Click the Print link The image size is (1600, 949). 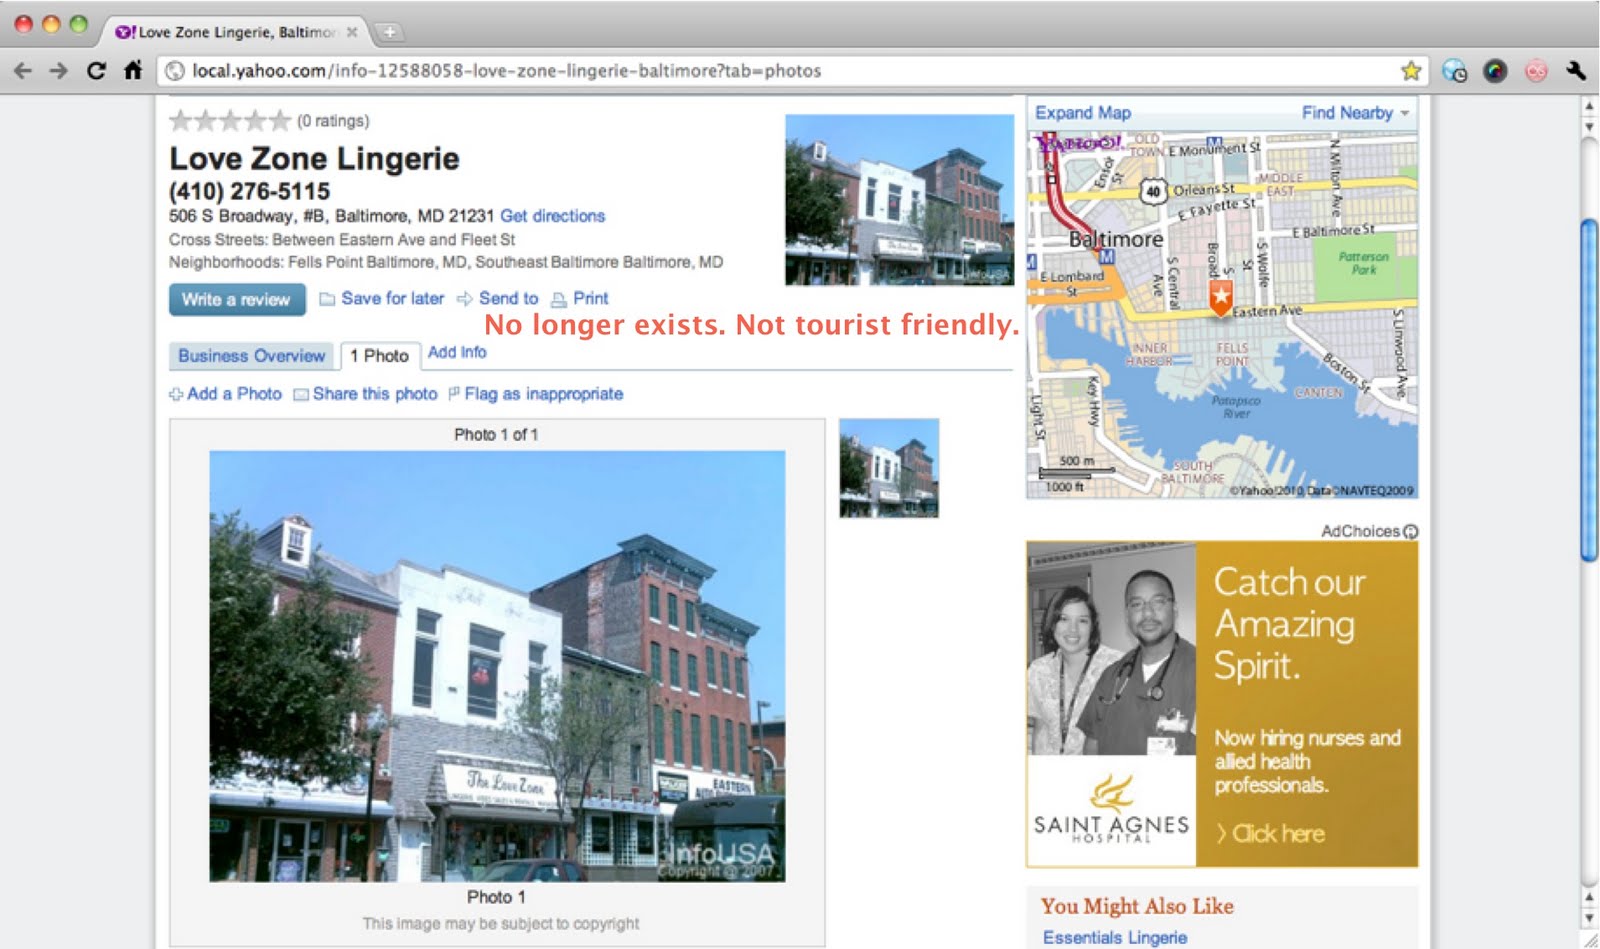591,299
